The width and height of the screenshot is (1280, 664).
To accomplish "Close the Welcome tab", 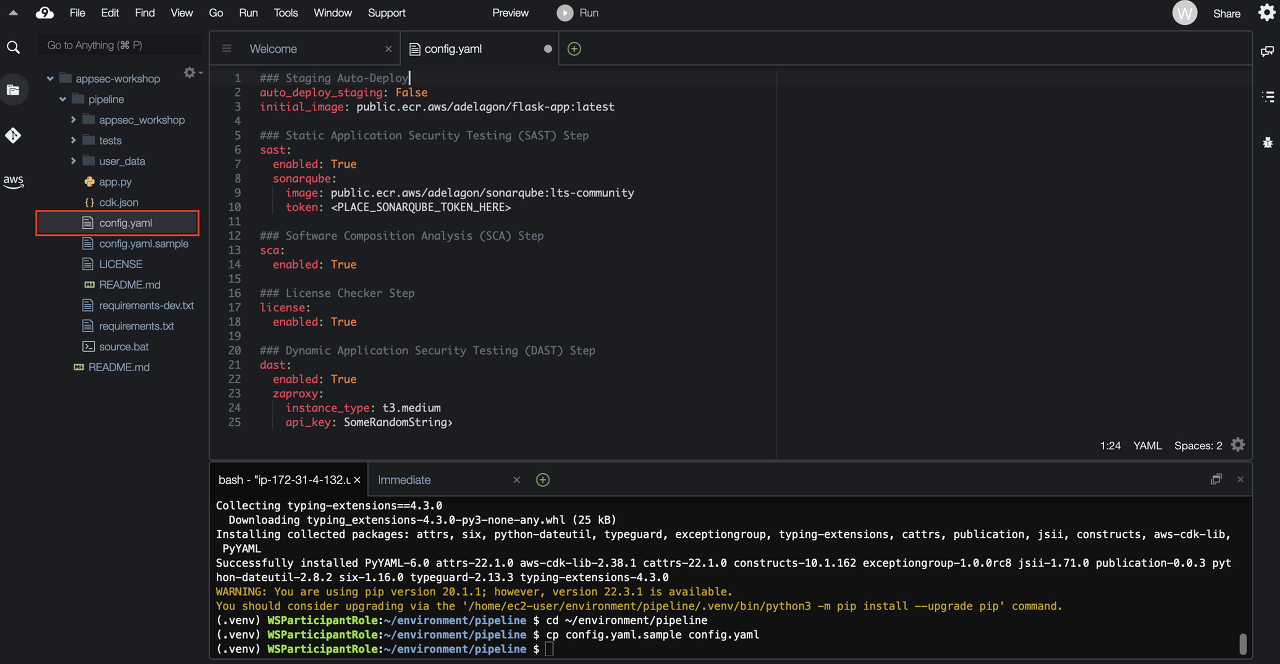I will pyautogui.click(x=388, y=48).
